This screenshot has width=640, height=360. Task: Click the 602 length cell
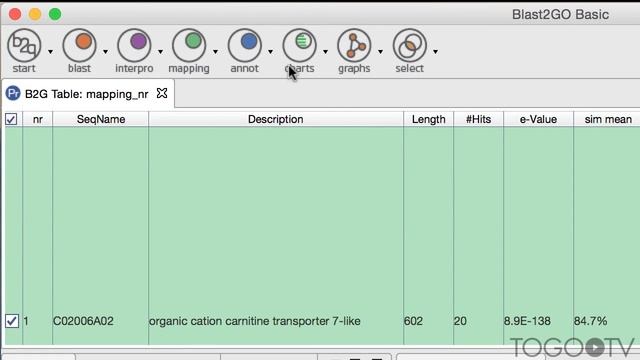(413, 321)
